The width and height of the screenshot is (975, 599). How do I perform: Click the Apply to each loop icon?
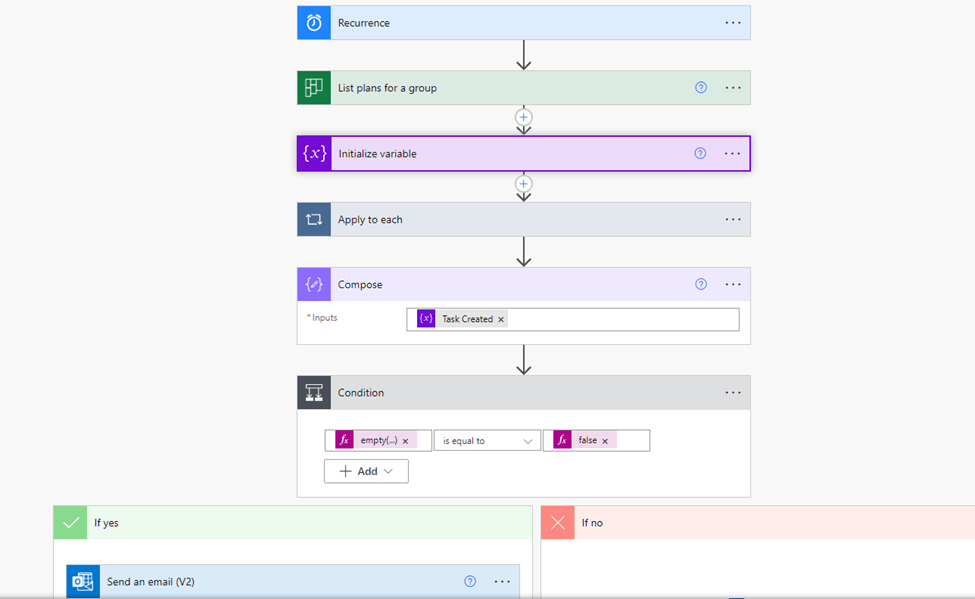[314, 220]
